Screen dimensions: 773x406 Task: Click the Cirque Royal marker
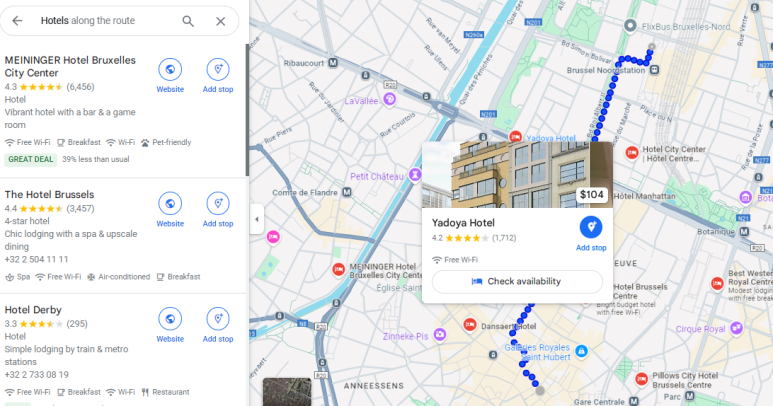click(737, 328)
